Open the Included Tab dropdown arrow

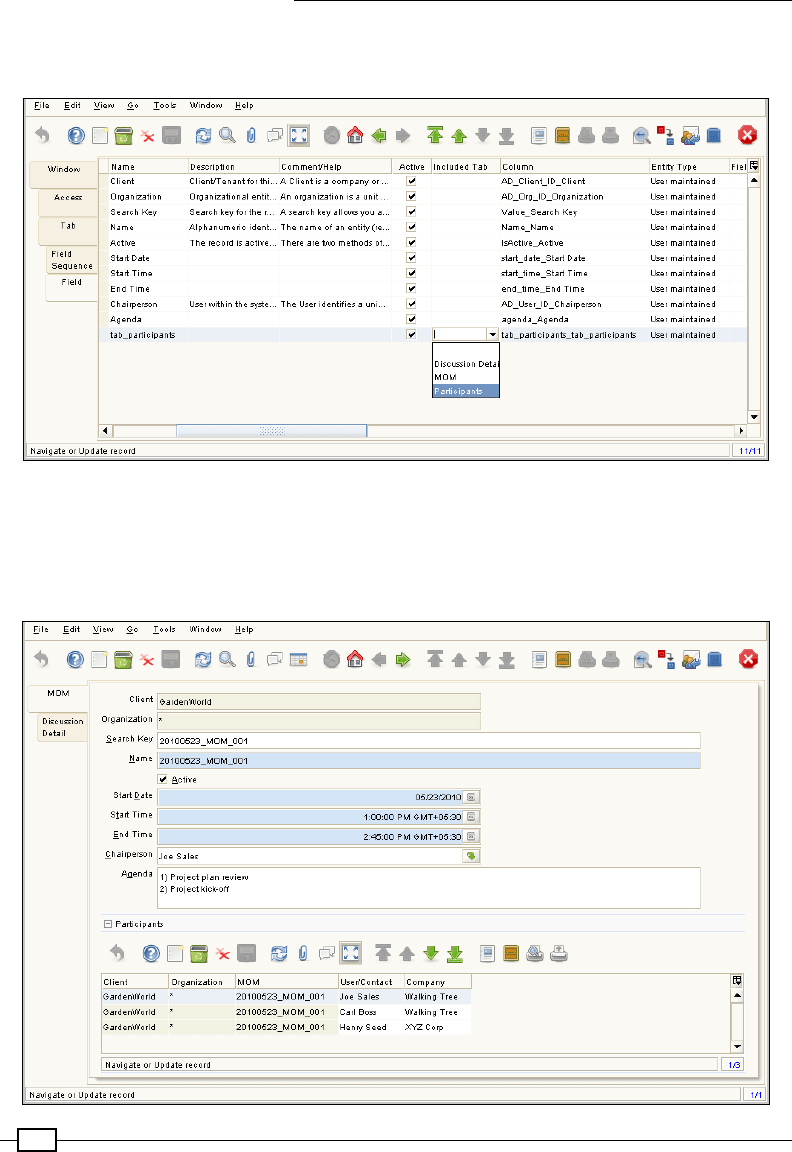tap(492, 335)
